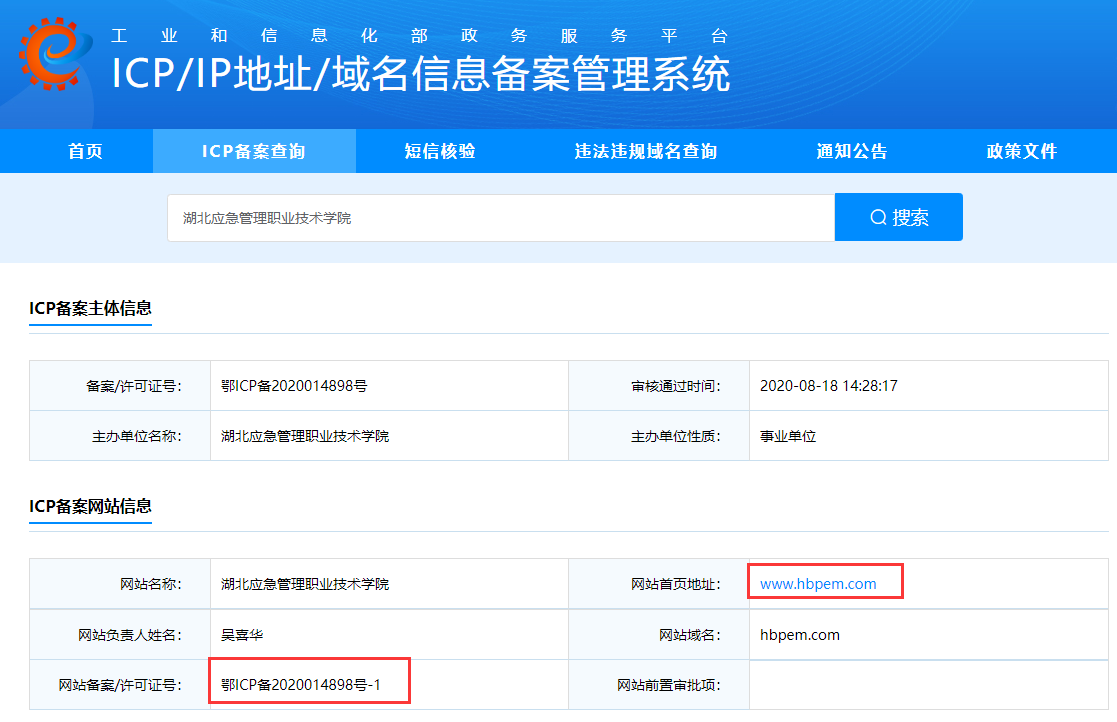The height and width of the screenshot is (722, 1117).
Task: Select the ICP备案查询 tab
Action: click(254, 151)
